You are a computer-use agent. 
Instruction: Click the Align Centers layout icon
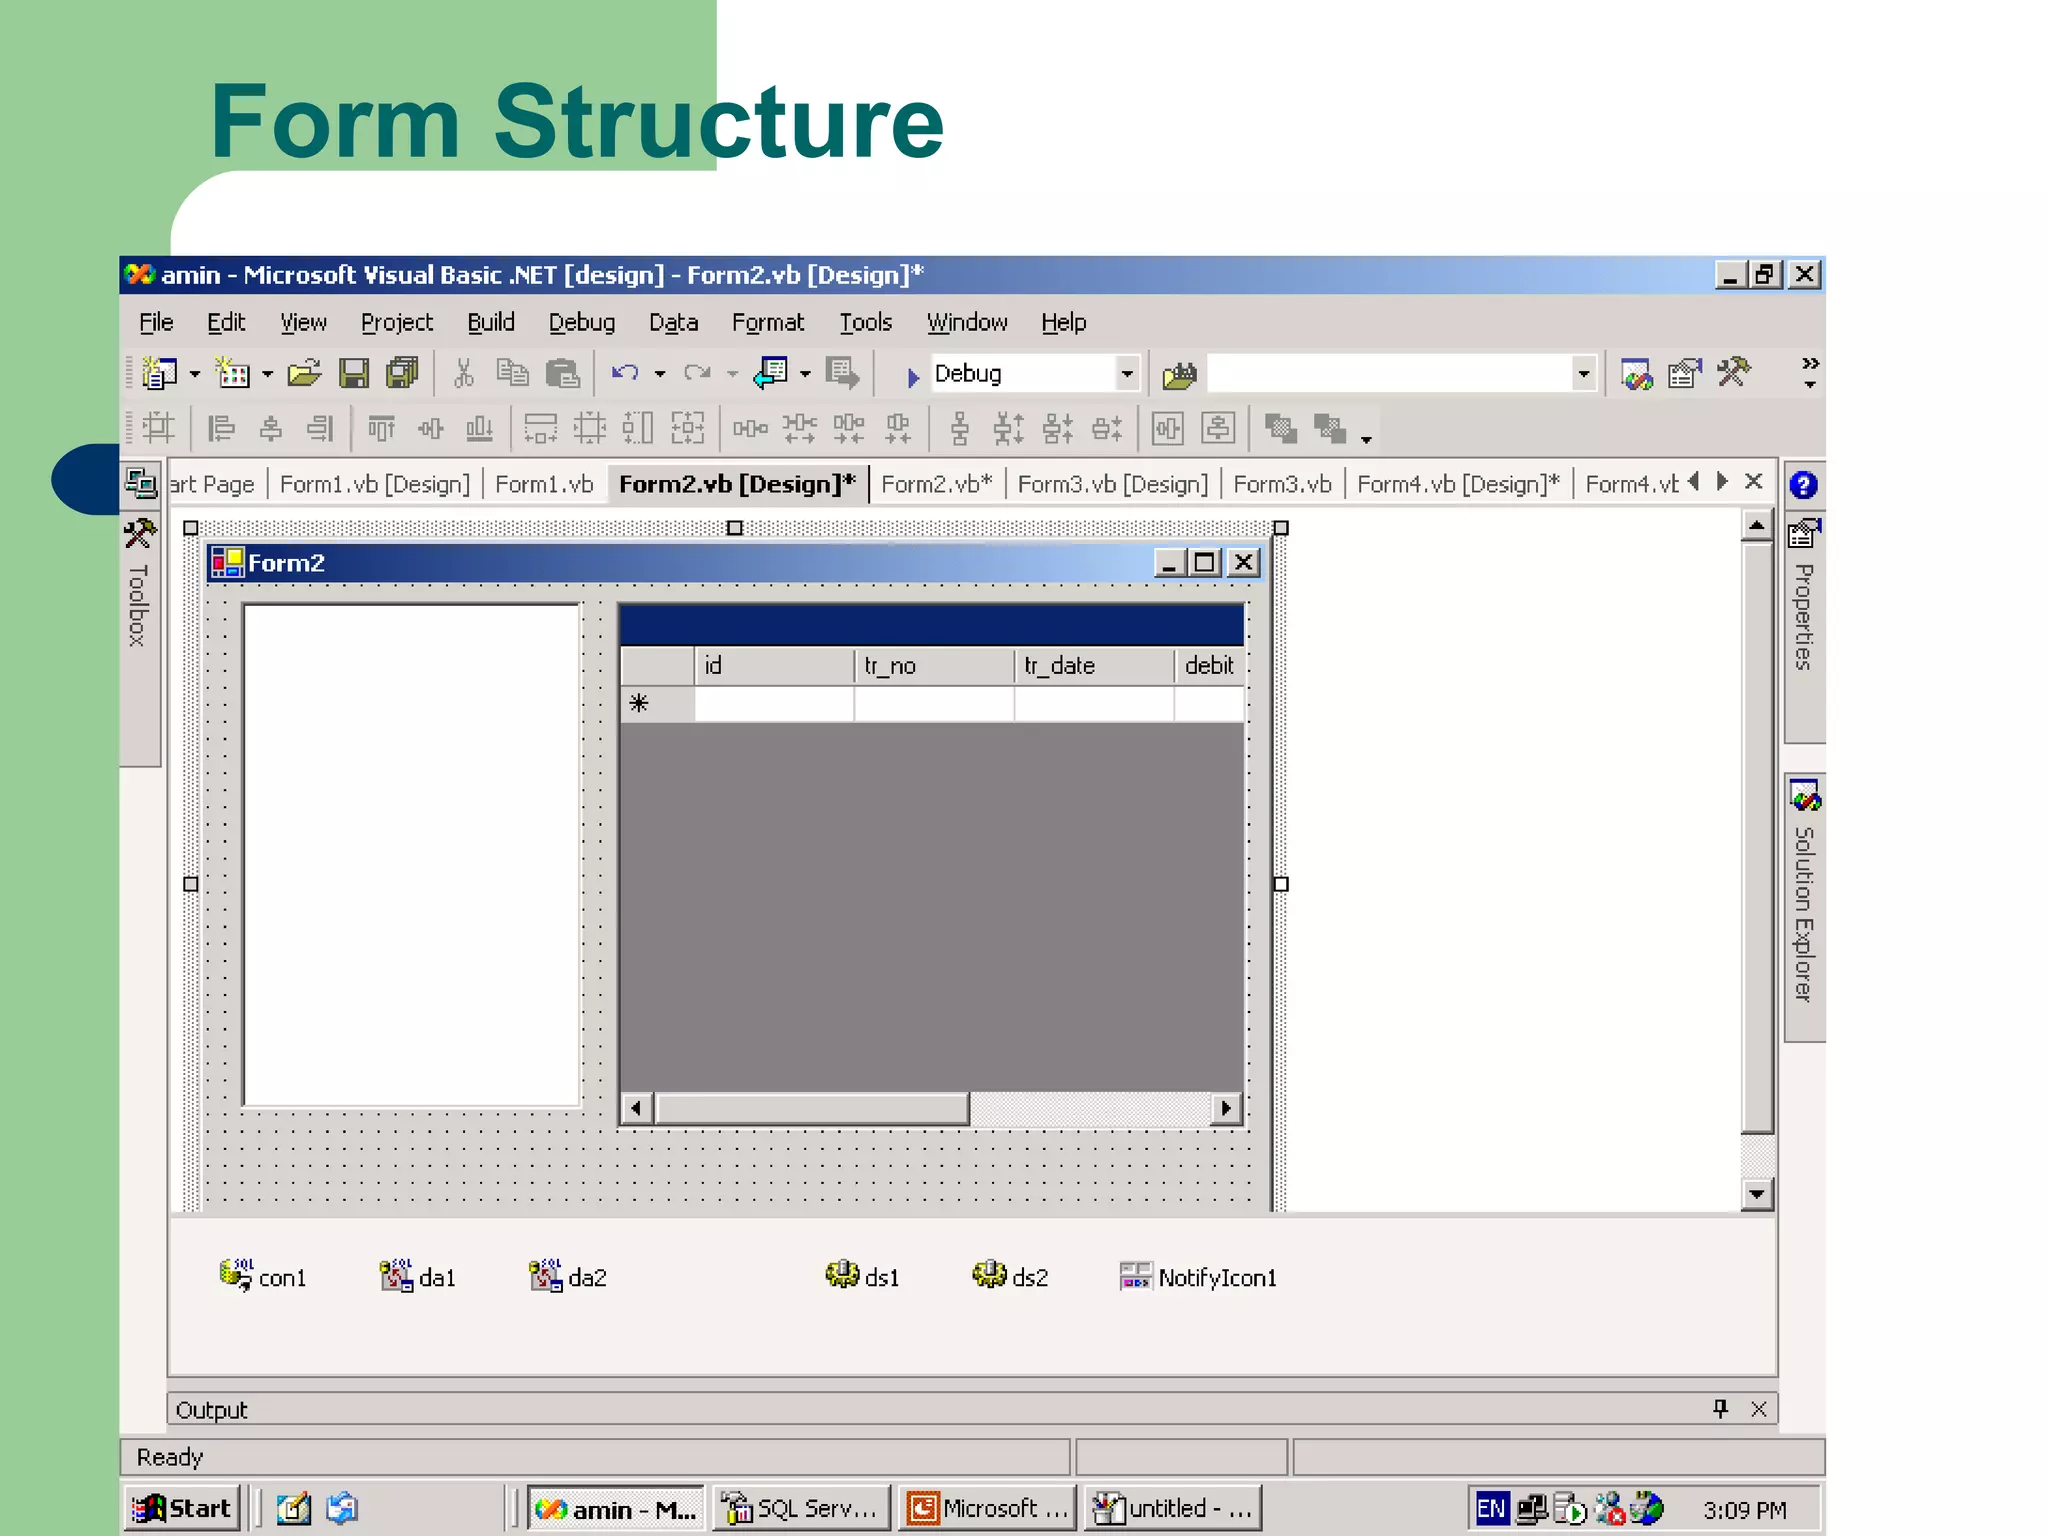tap(270, 429)
